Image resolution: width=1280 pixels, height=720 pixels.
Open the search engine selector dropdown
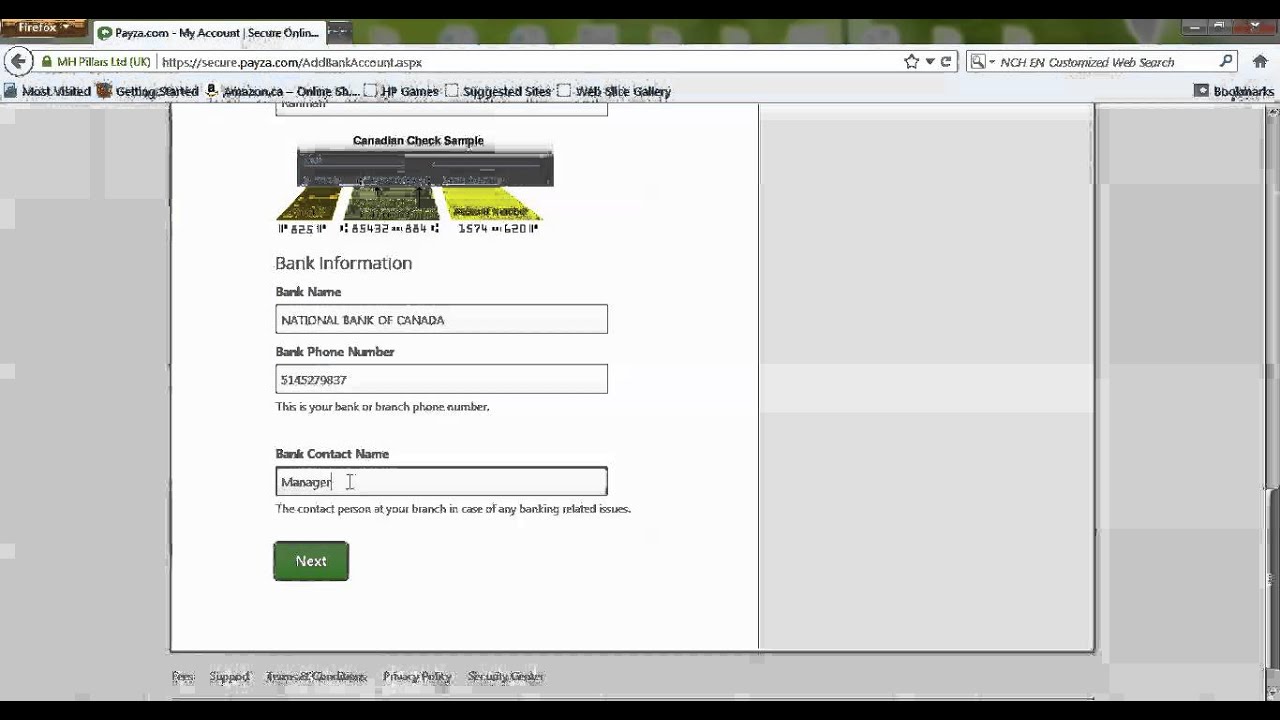click(x=981, y=62)
